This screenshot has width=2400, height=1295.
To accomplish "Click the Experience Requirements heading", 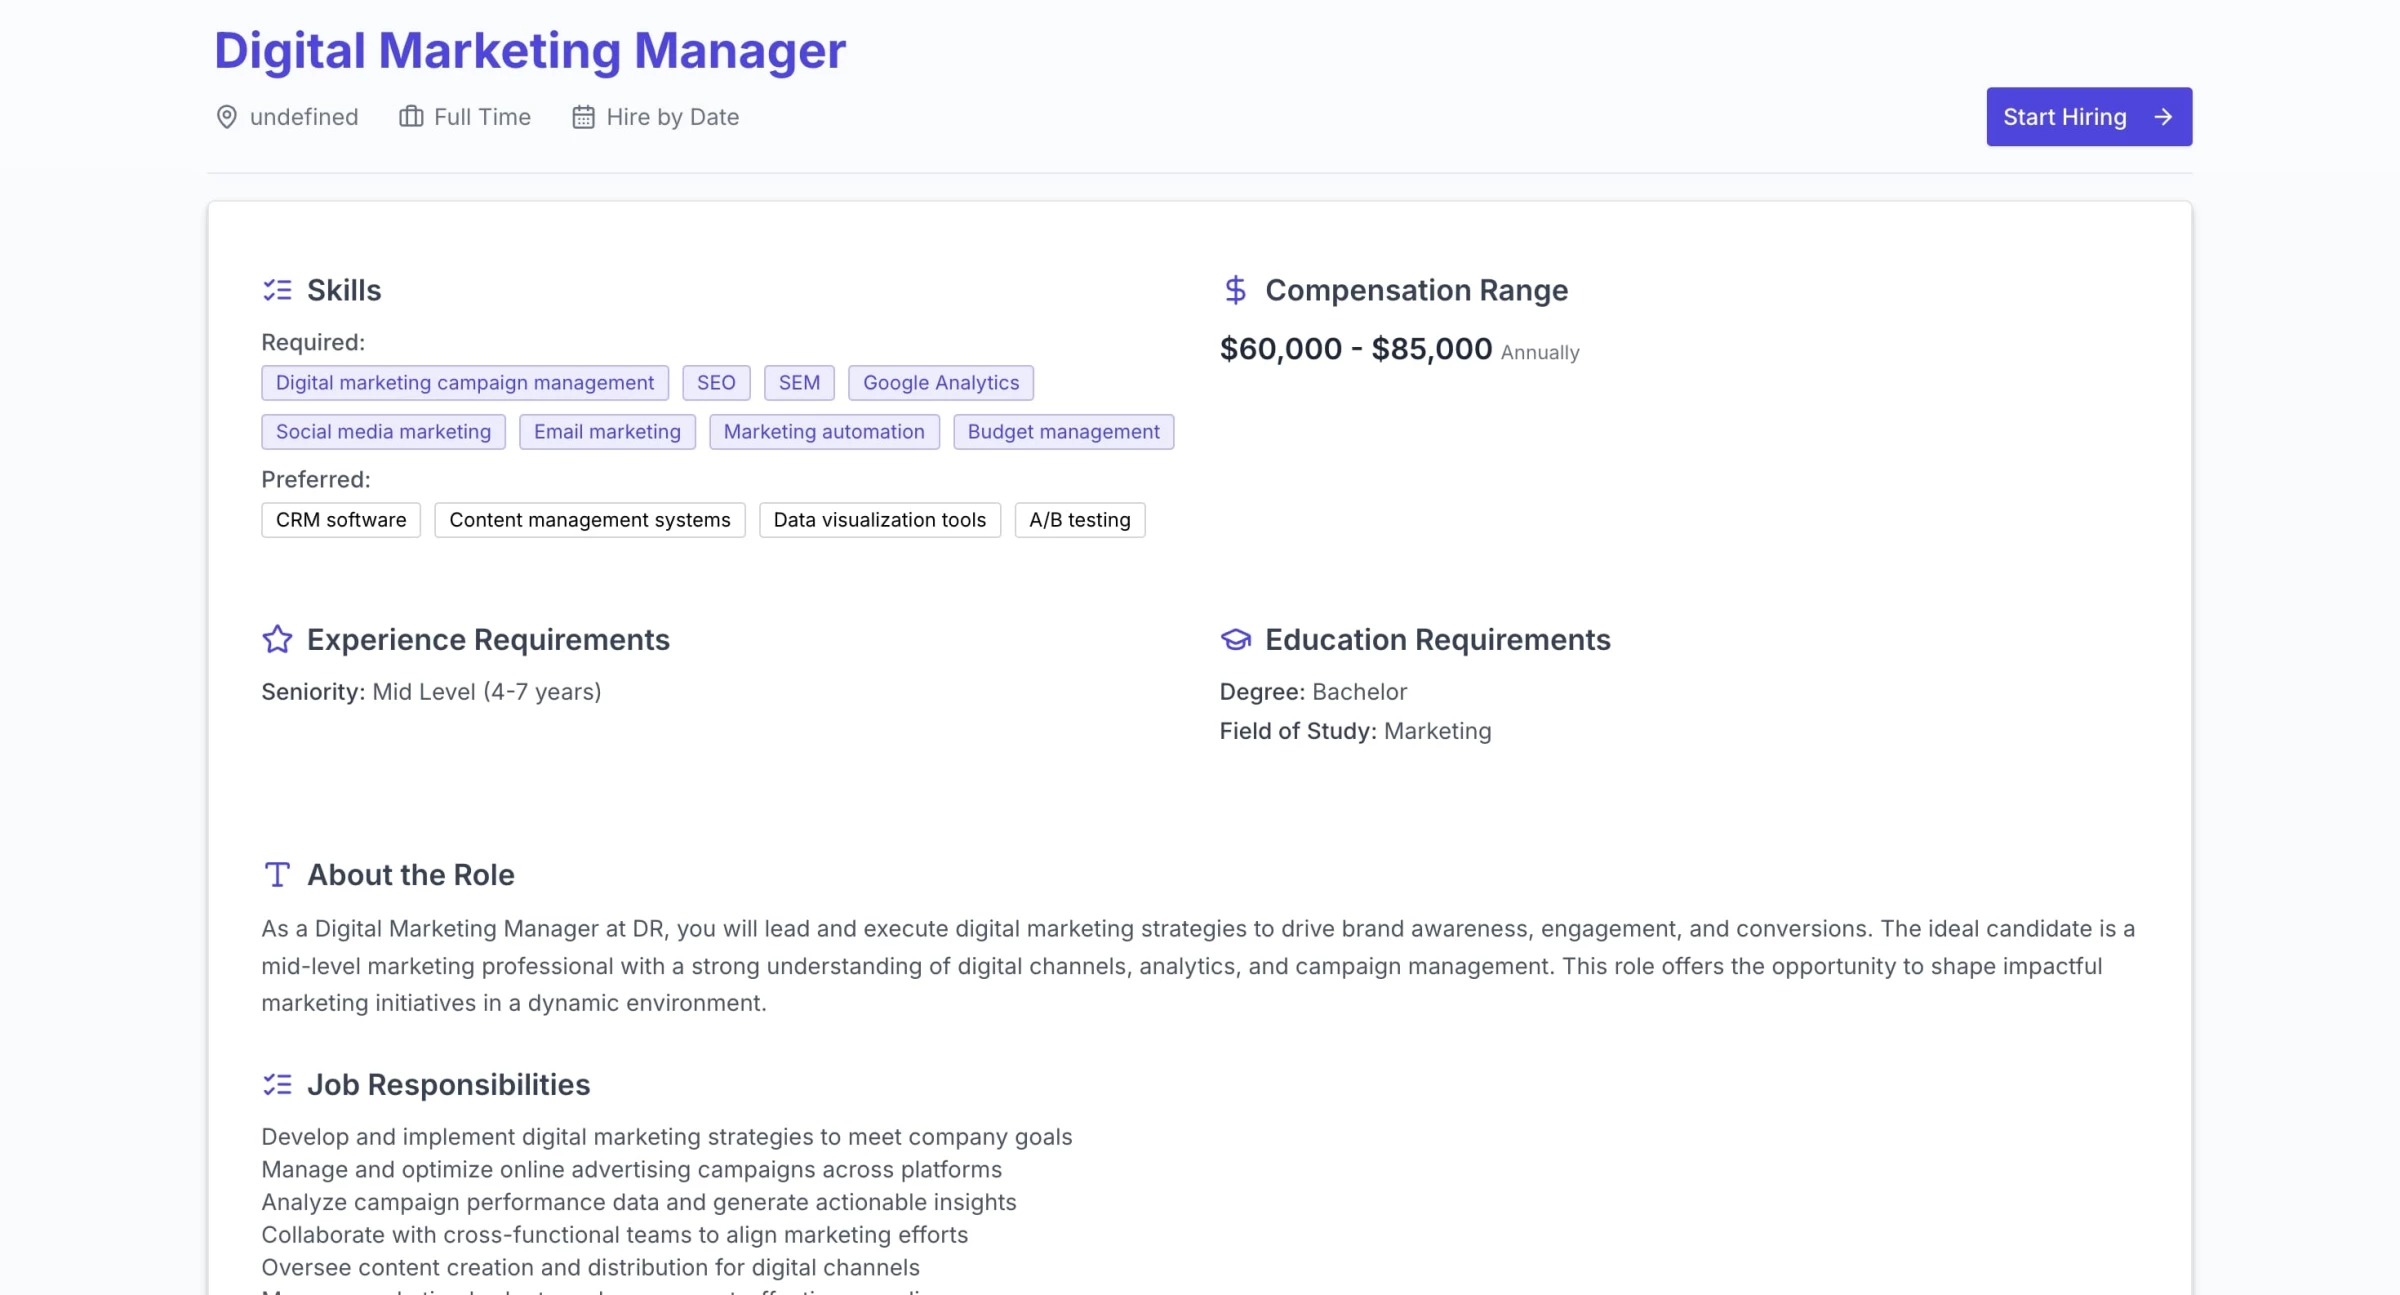I will click(488, 639).
